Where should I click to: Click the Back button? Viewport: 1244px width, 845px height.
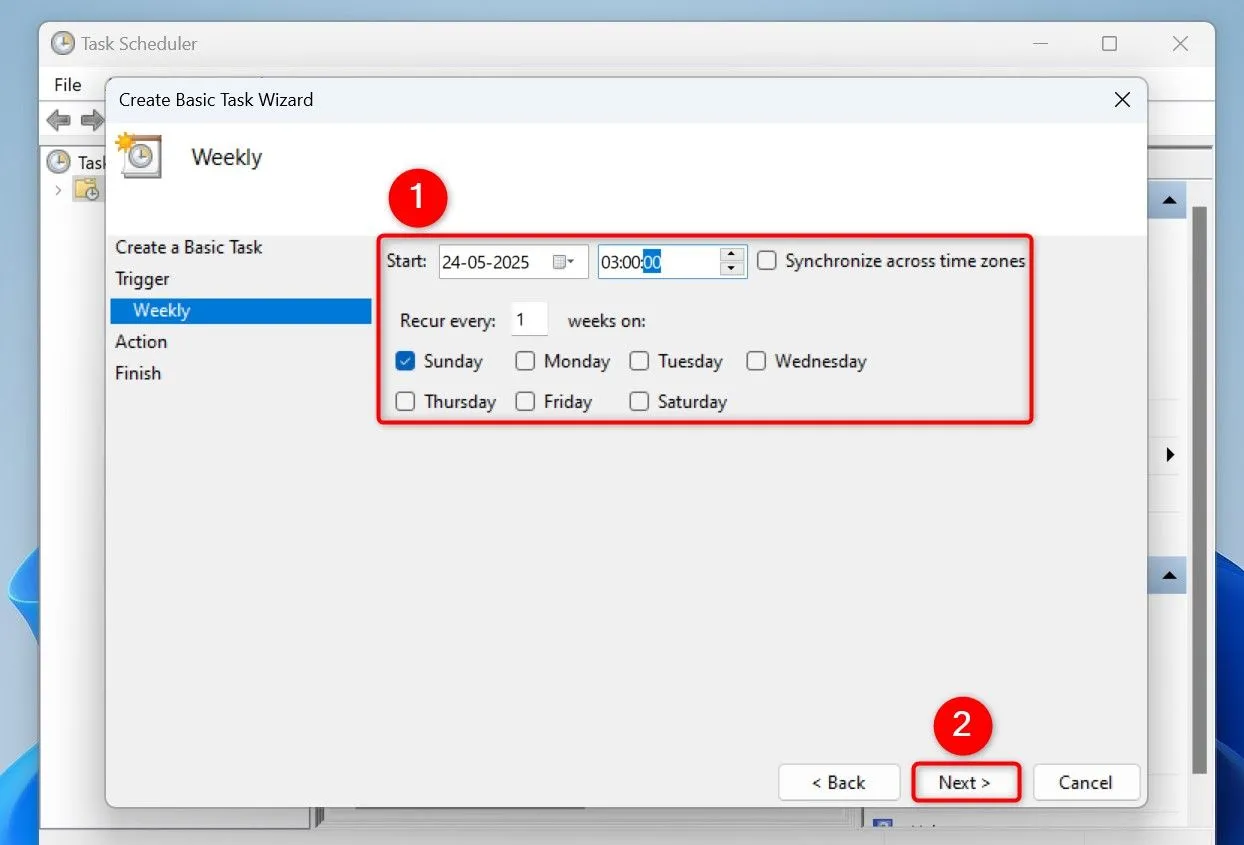tap(839, 782)
